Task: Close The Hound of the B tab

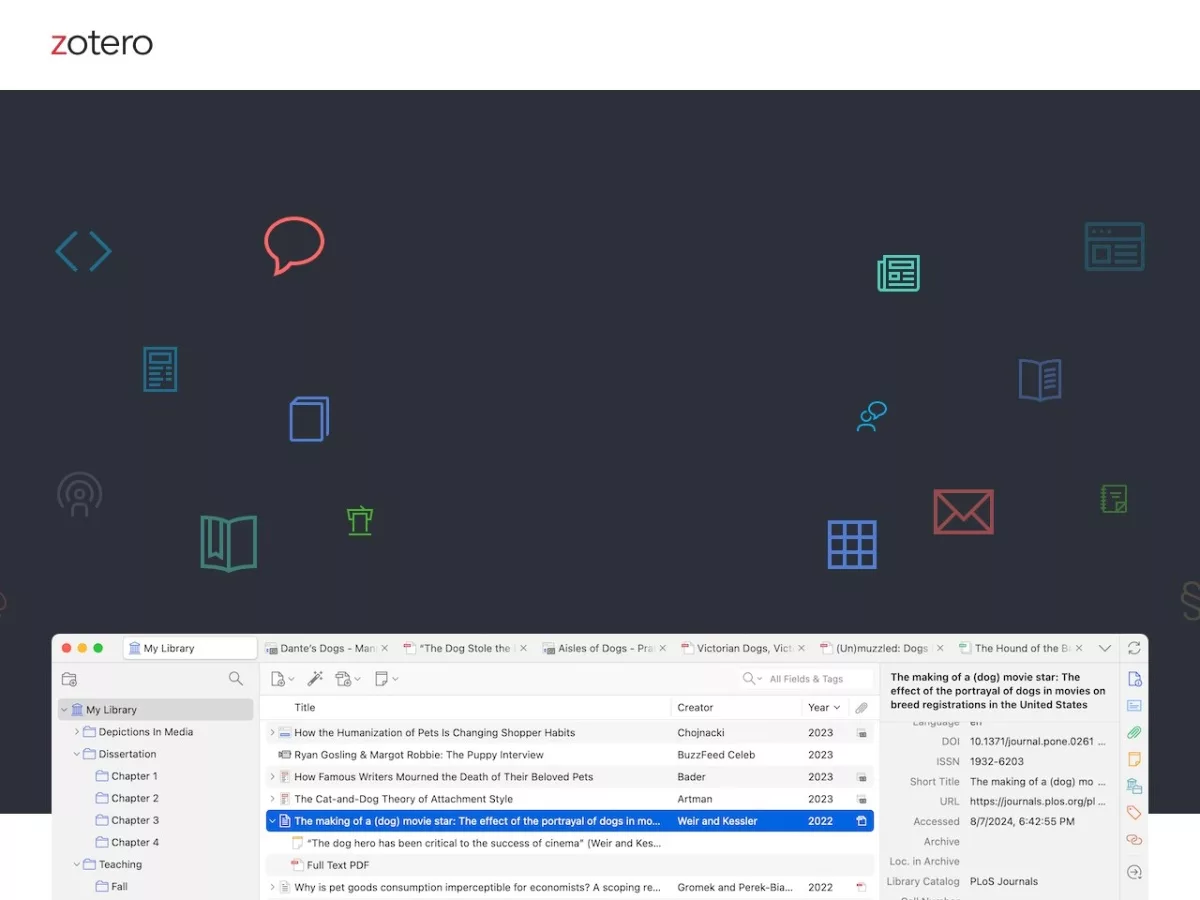Action: (1079, 648)
